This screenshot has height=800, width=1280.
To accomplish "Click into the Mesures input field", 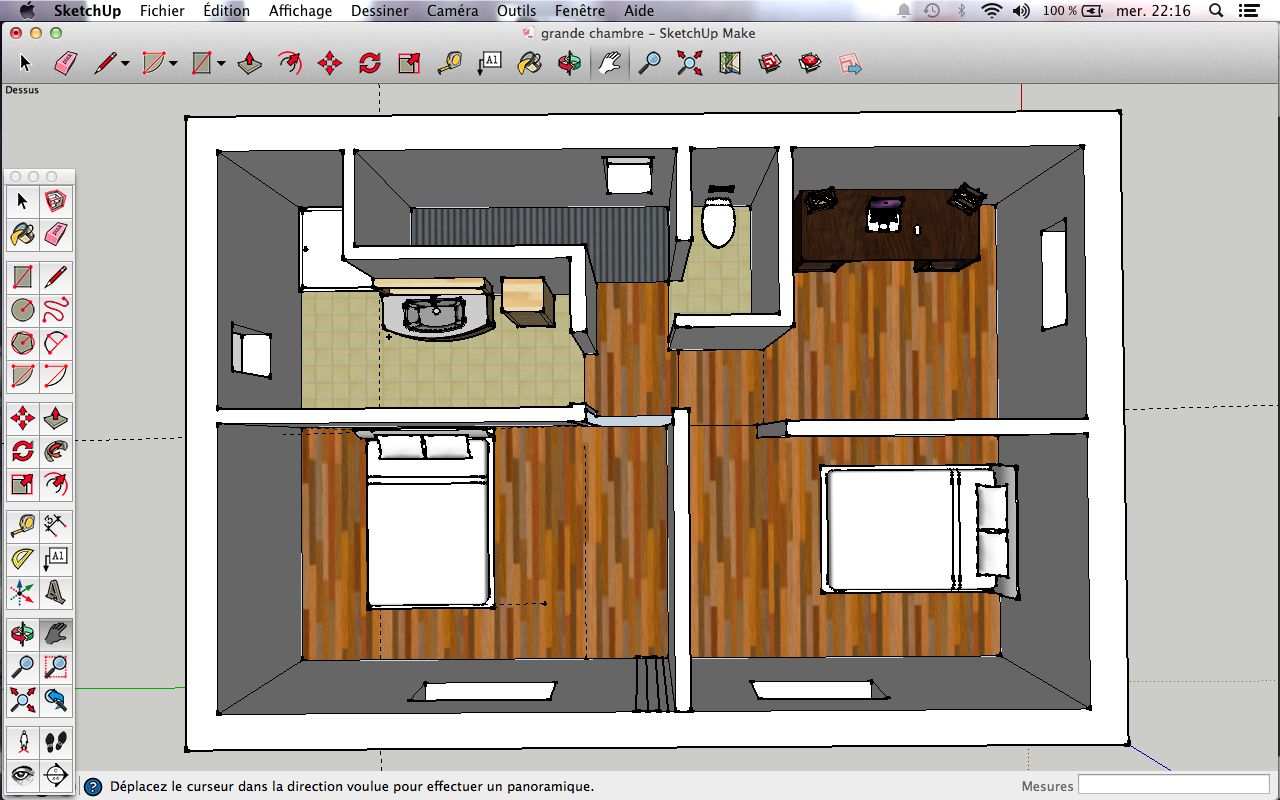I will 1173,785.
